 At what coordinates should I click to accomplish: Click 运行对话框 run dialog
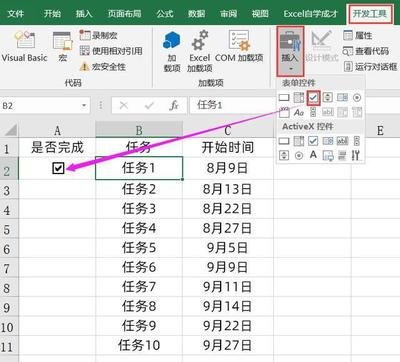pos(370,67)
